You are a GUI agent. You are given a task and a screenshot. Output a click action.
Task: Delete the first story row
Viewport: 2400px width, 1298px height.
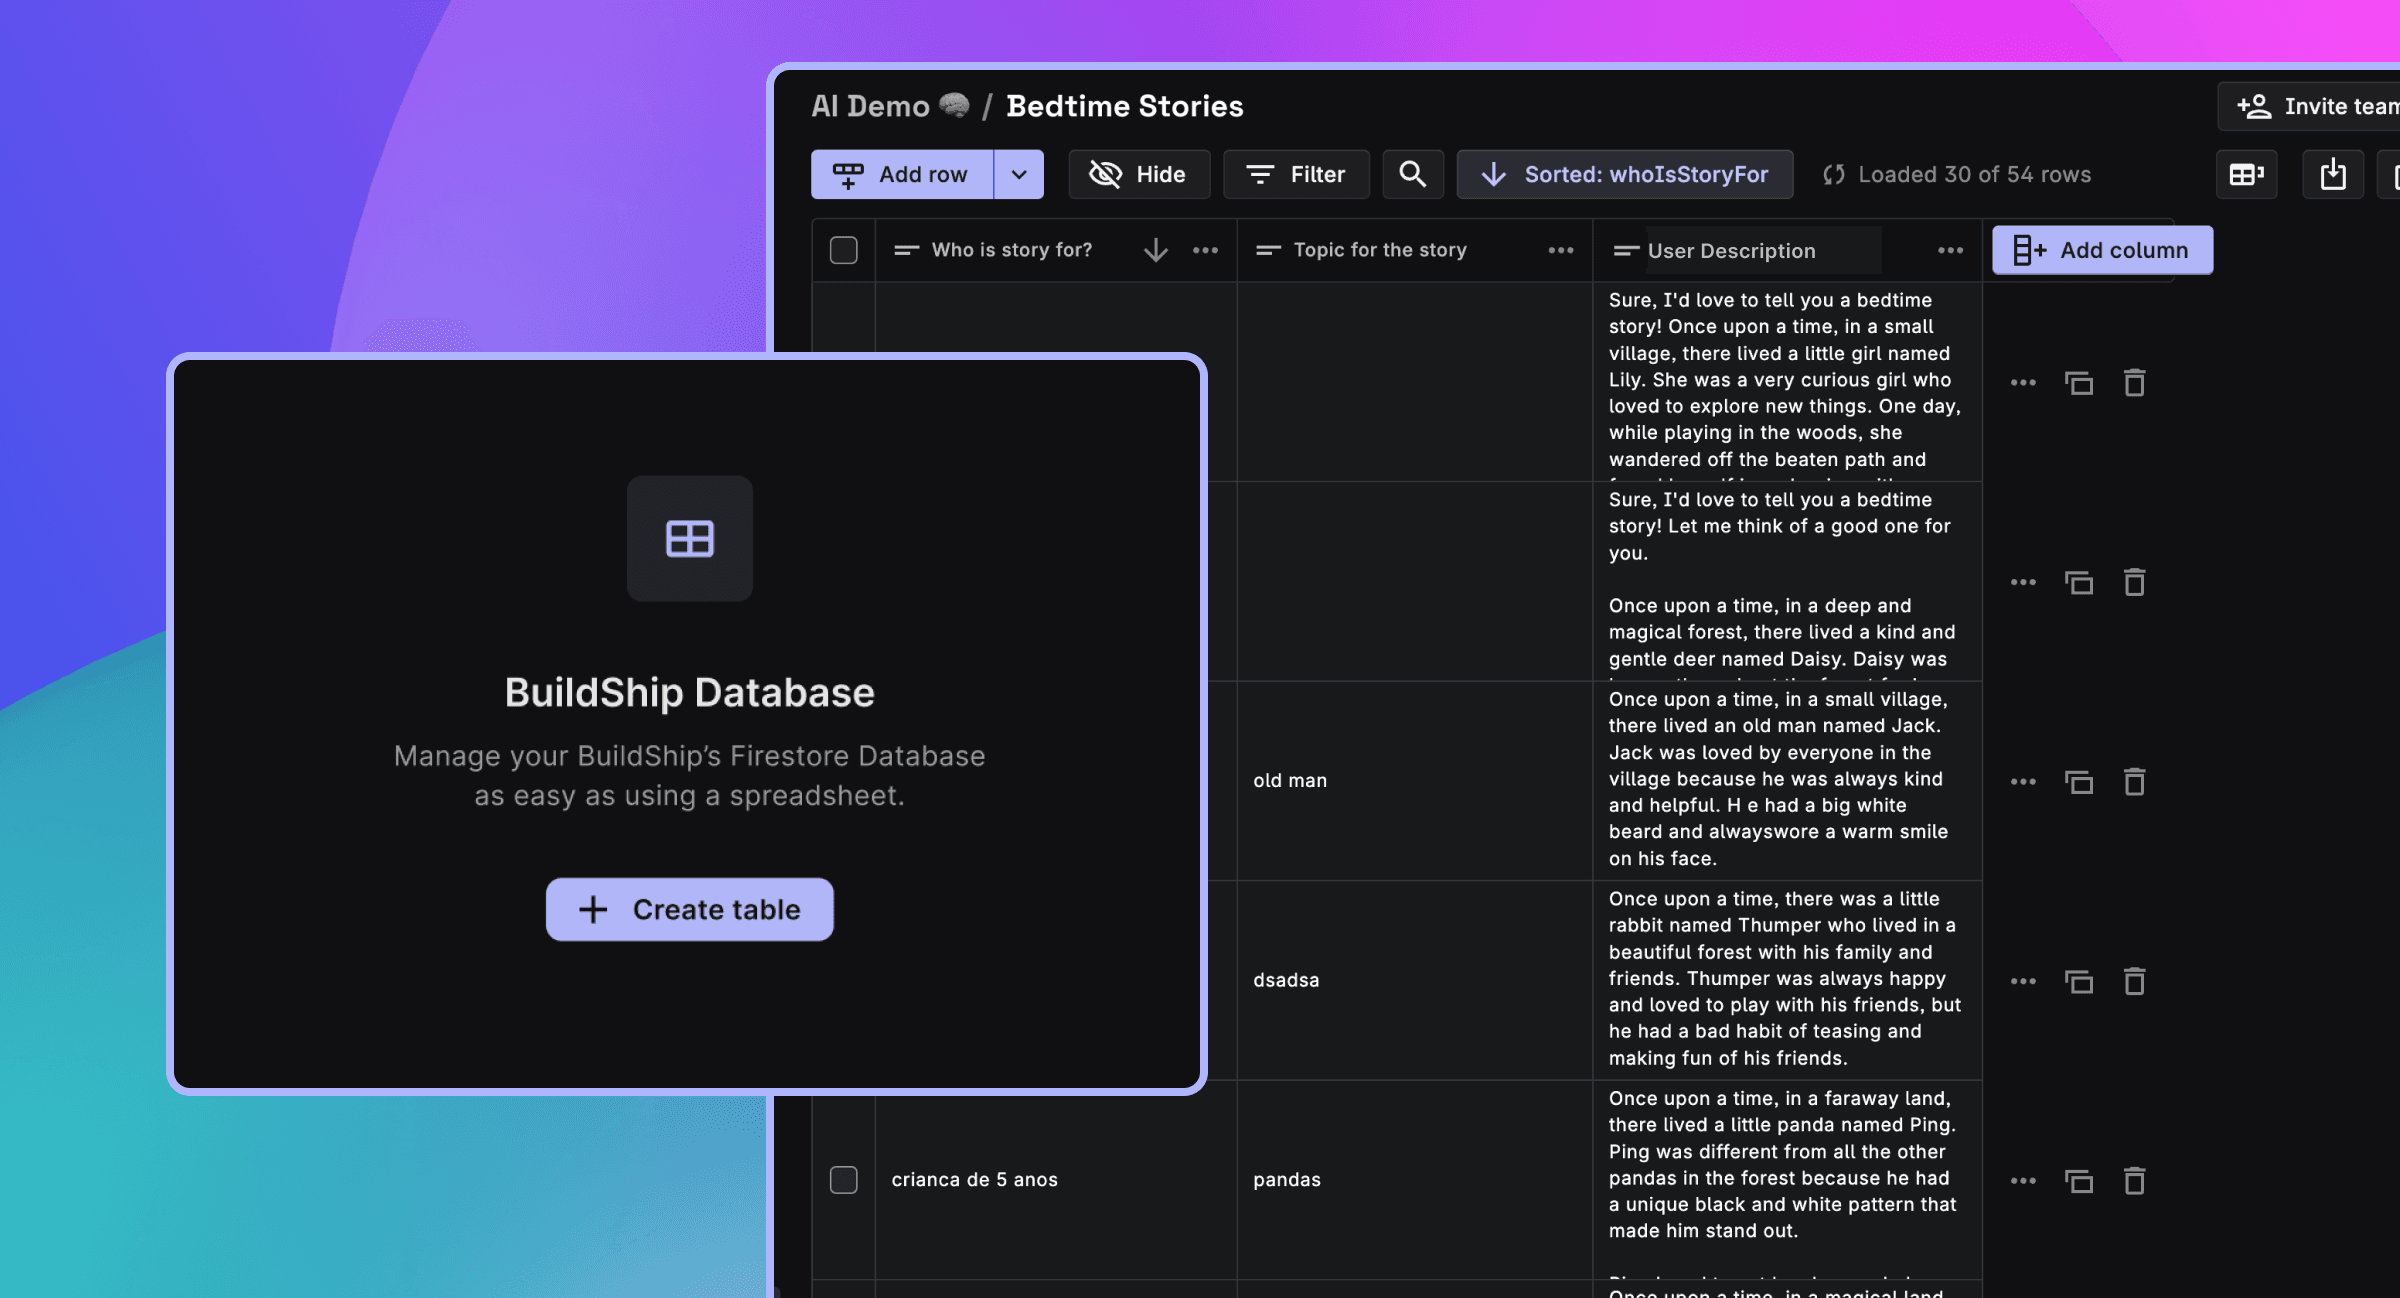tap(2134, 383)
